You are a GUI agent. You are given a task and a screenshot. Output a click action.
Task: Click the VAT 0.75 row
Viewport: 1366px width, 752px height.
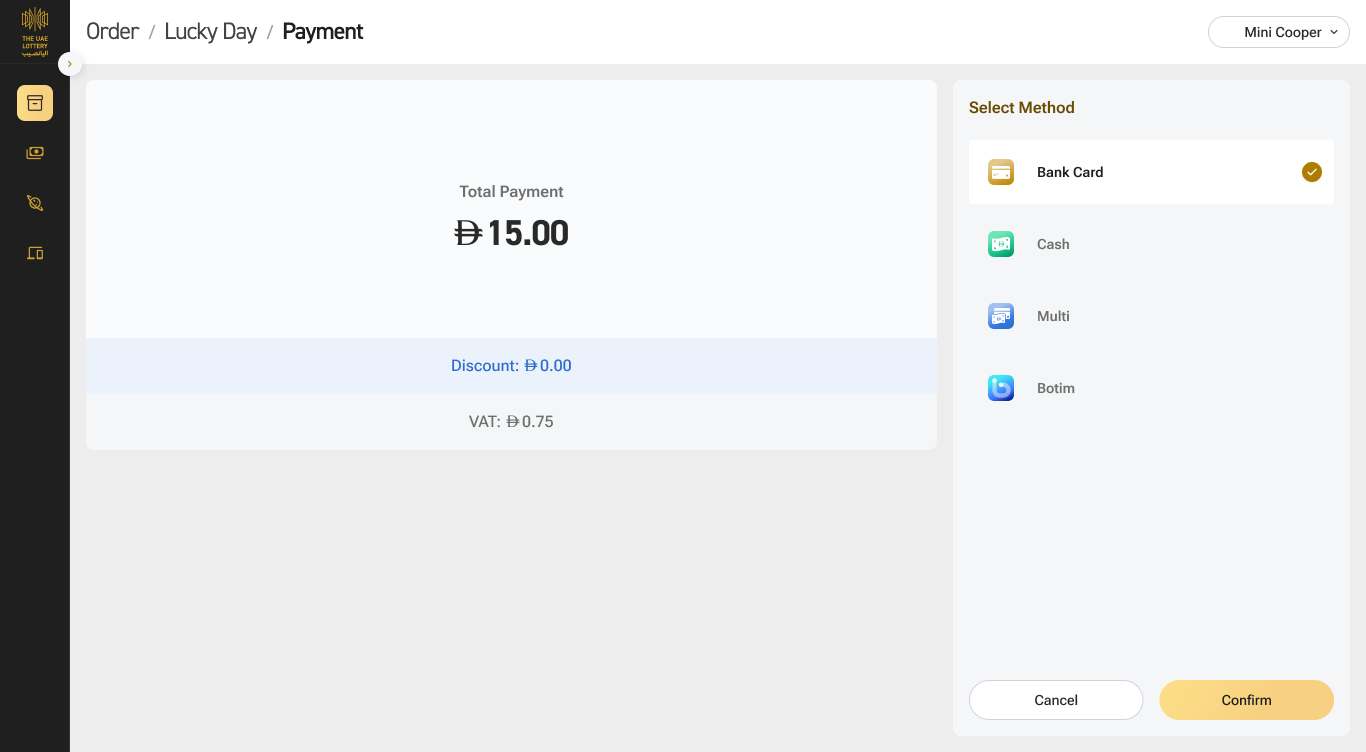512,422
